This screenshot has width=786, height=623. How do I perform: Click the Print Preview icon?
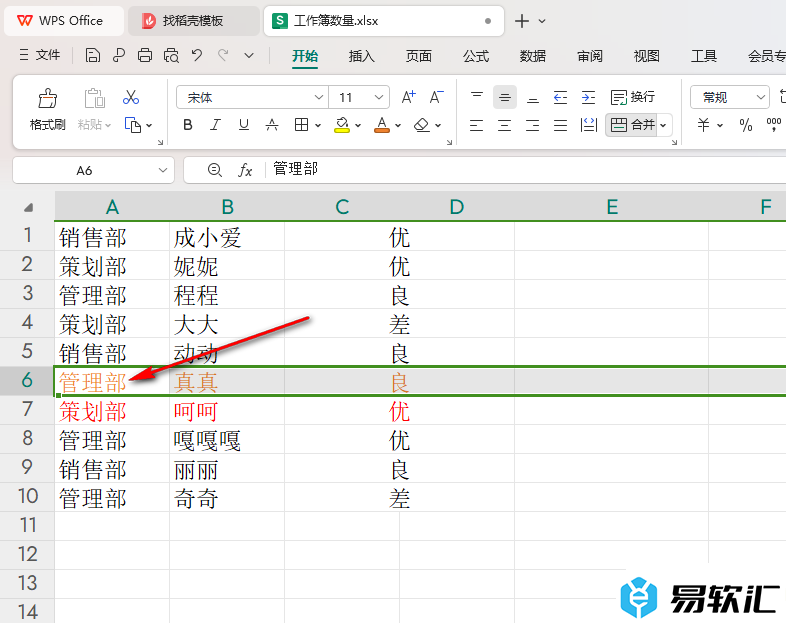171,55
